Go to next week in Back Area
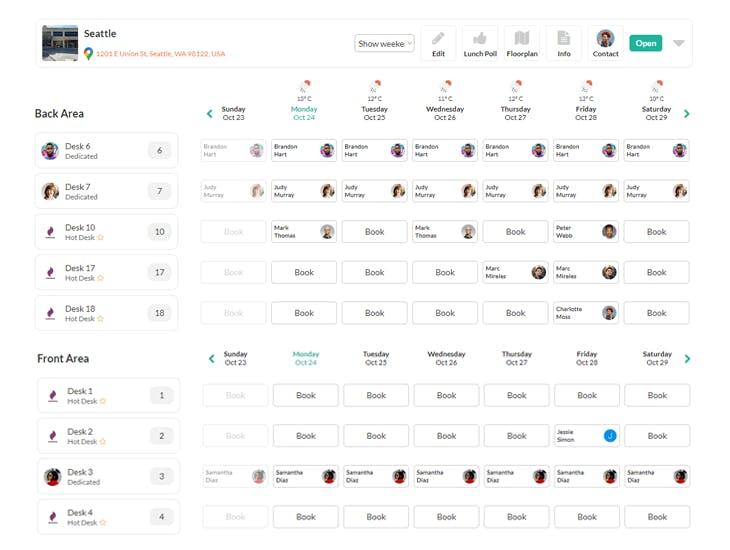This screenshot has width=730, height=550. [x=687, y=114]
